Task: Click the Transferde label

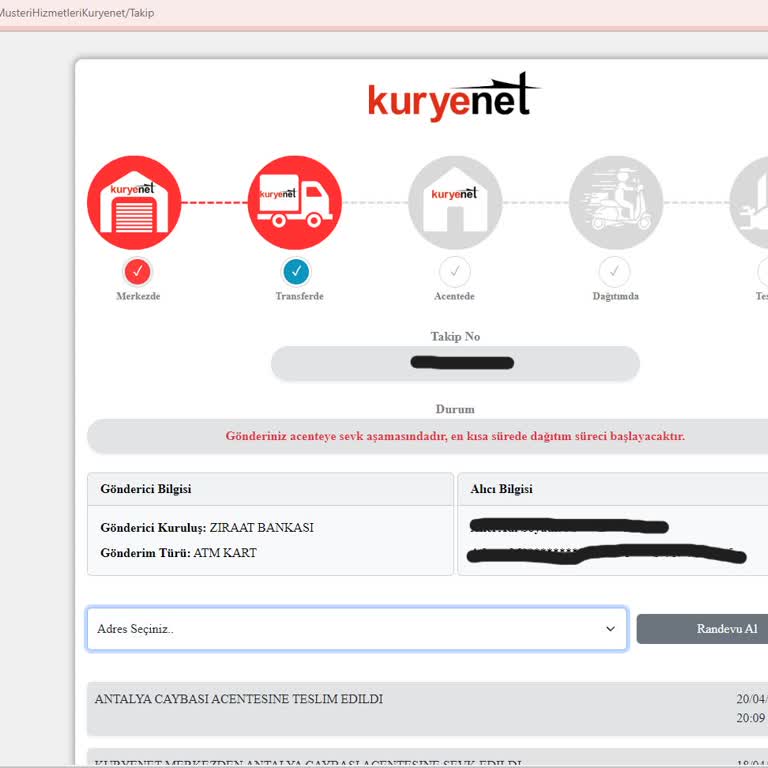Action: pyautogui.click(x=299, y=296)
